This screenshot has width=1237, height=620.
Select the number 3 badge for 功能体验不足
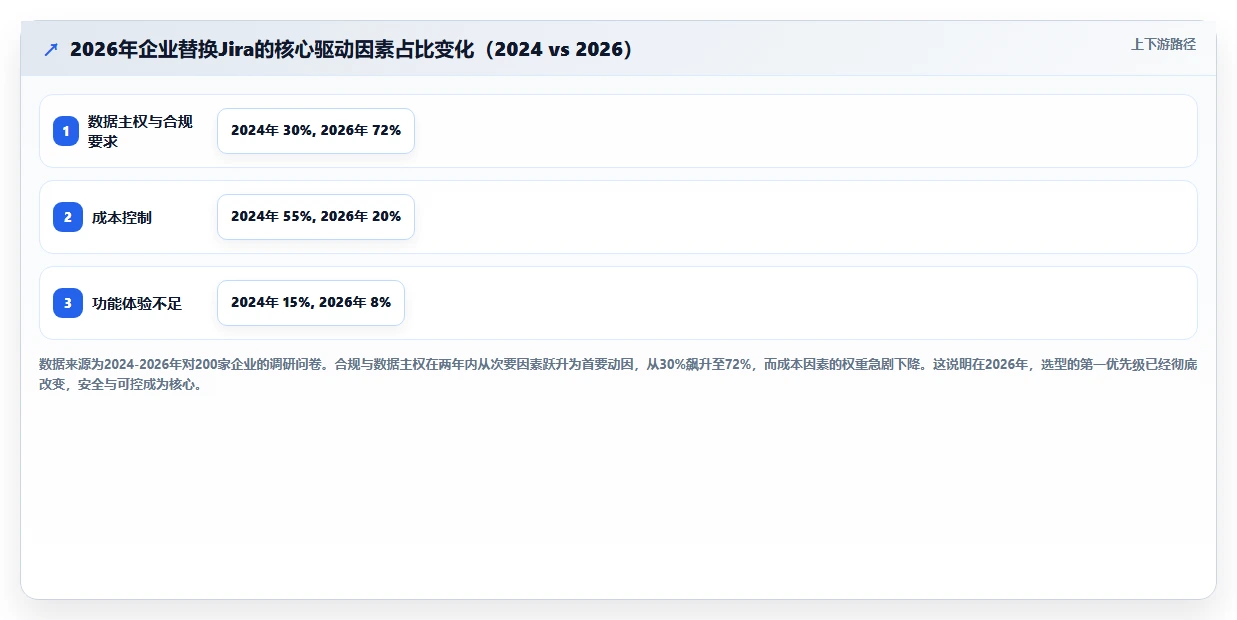coord(67,303)
